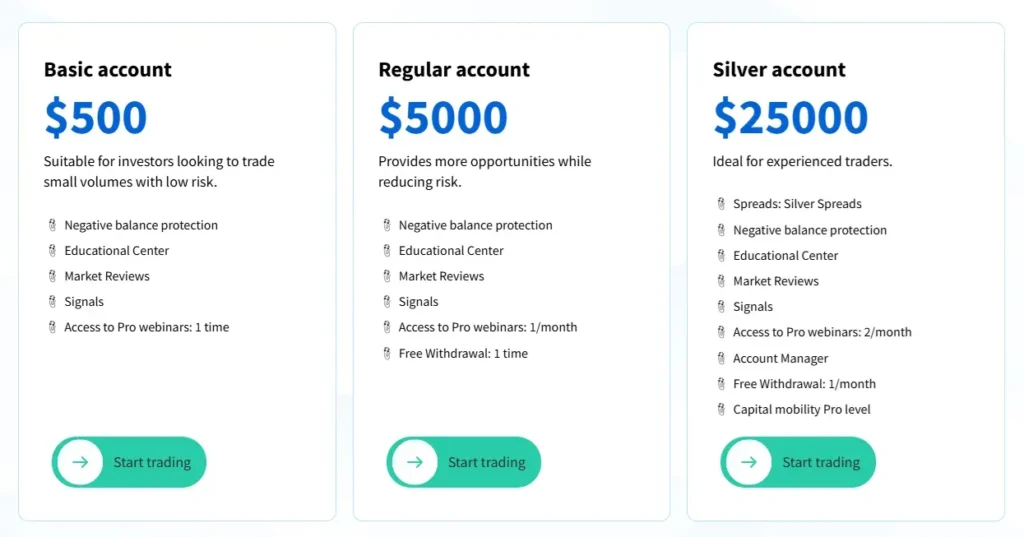Image resolution: width=1024 pixels, height=537 pixels.
Task: Click bullet icon next to Silver Spreads
Action: pos(721,204)
